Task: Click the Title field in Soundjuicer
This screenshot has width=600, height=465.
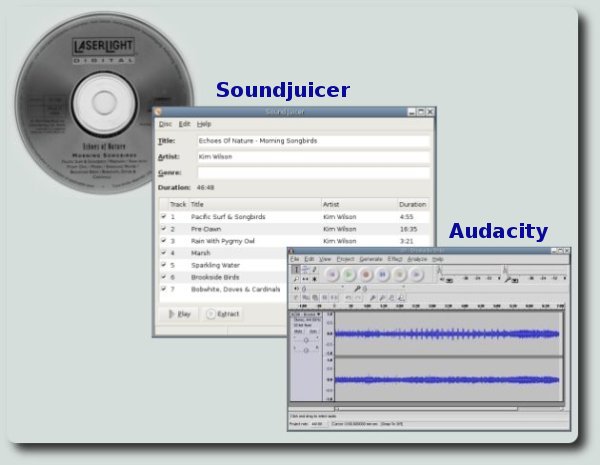Action: (313, 141)
